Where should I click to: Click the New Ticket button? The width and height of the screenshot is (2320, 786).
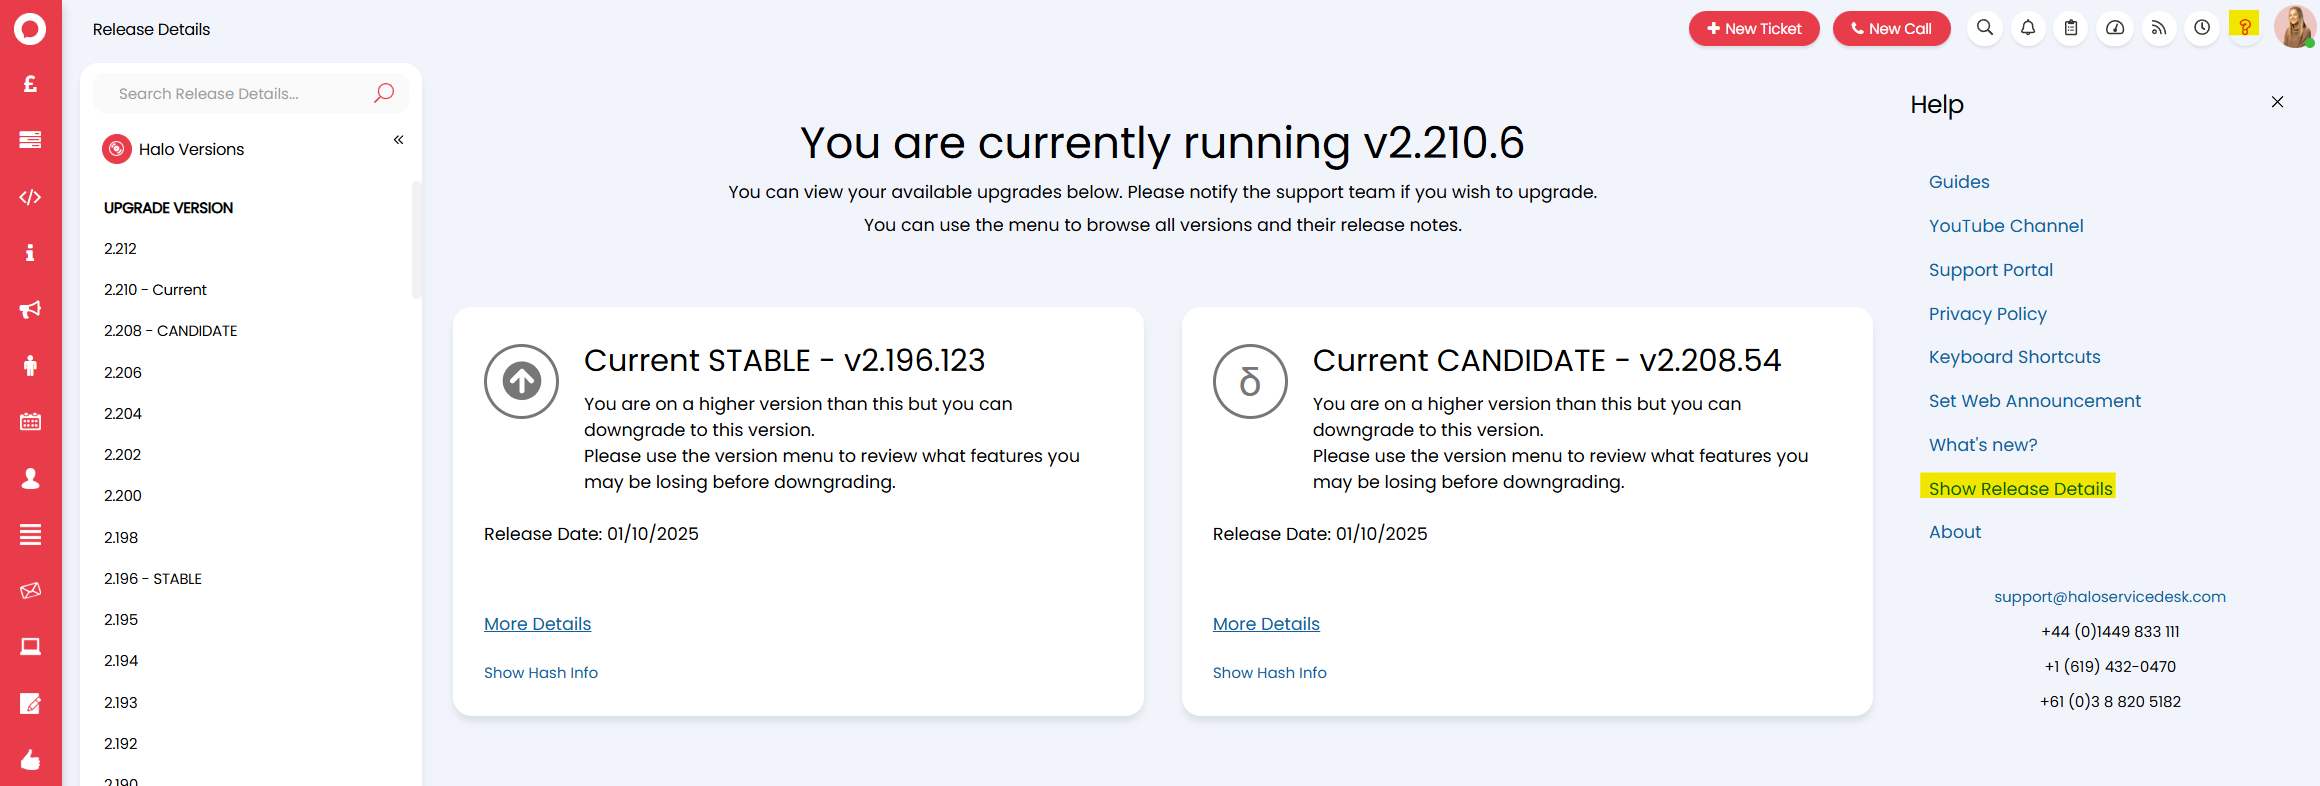1754,29
